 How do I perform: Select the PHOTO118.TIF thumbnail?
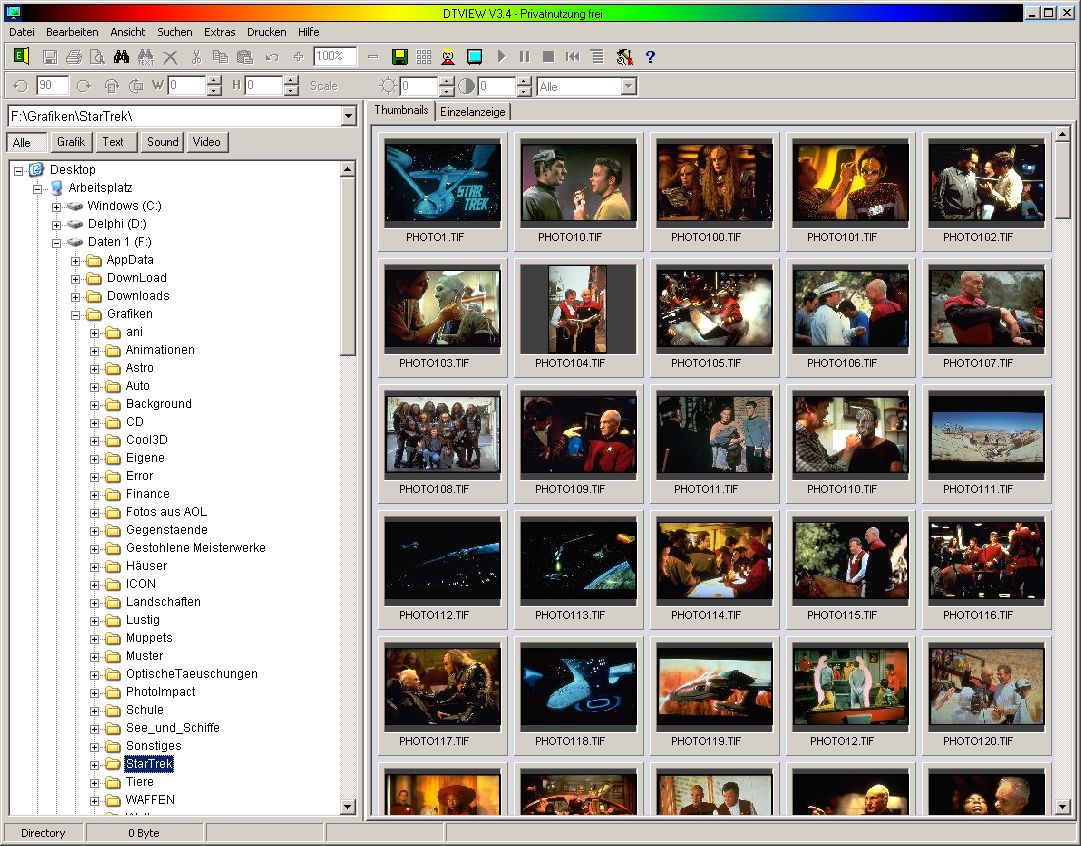pos(578,696)
